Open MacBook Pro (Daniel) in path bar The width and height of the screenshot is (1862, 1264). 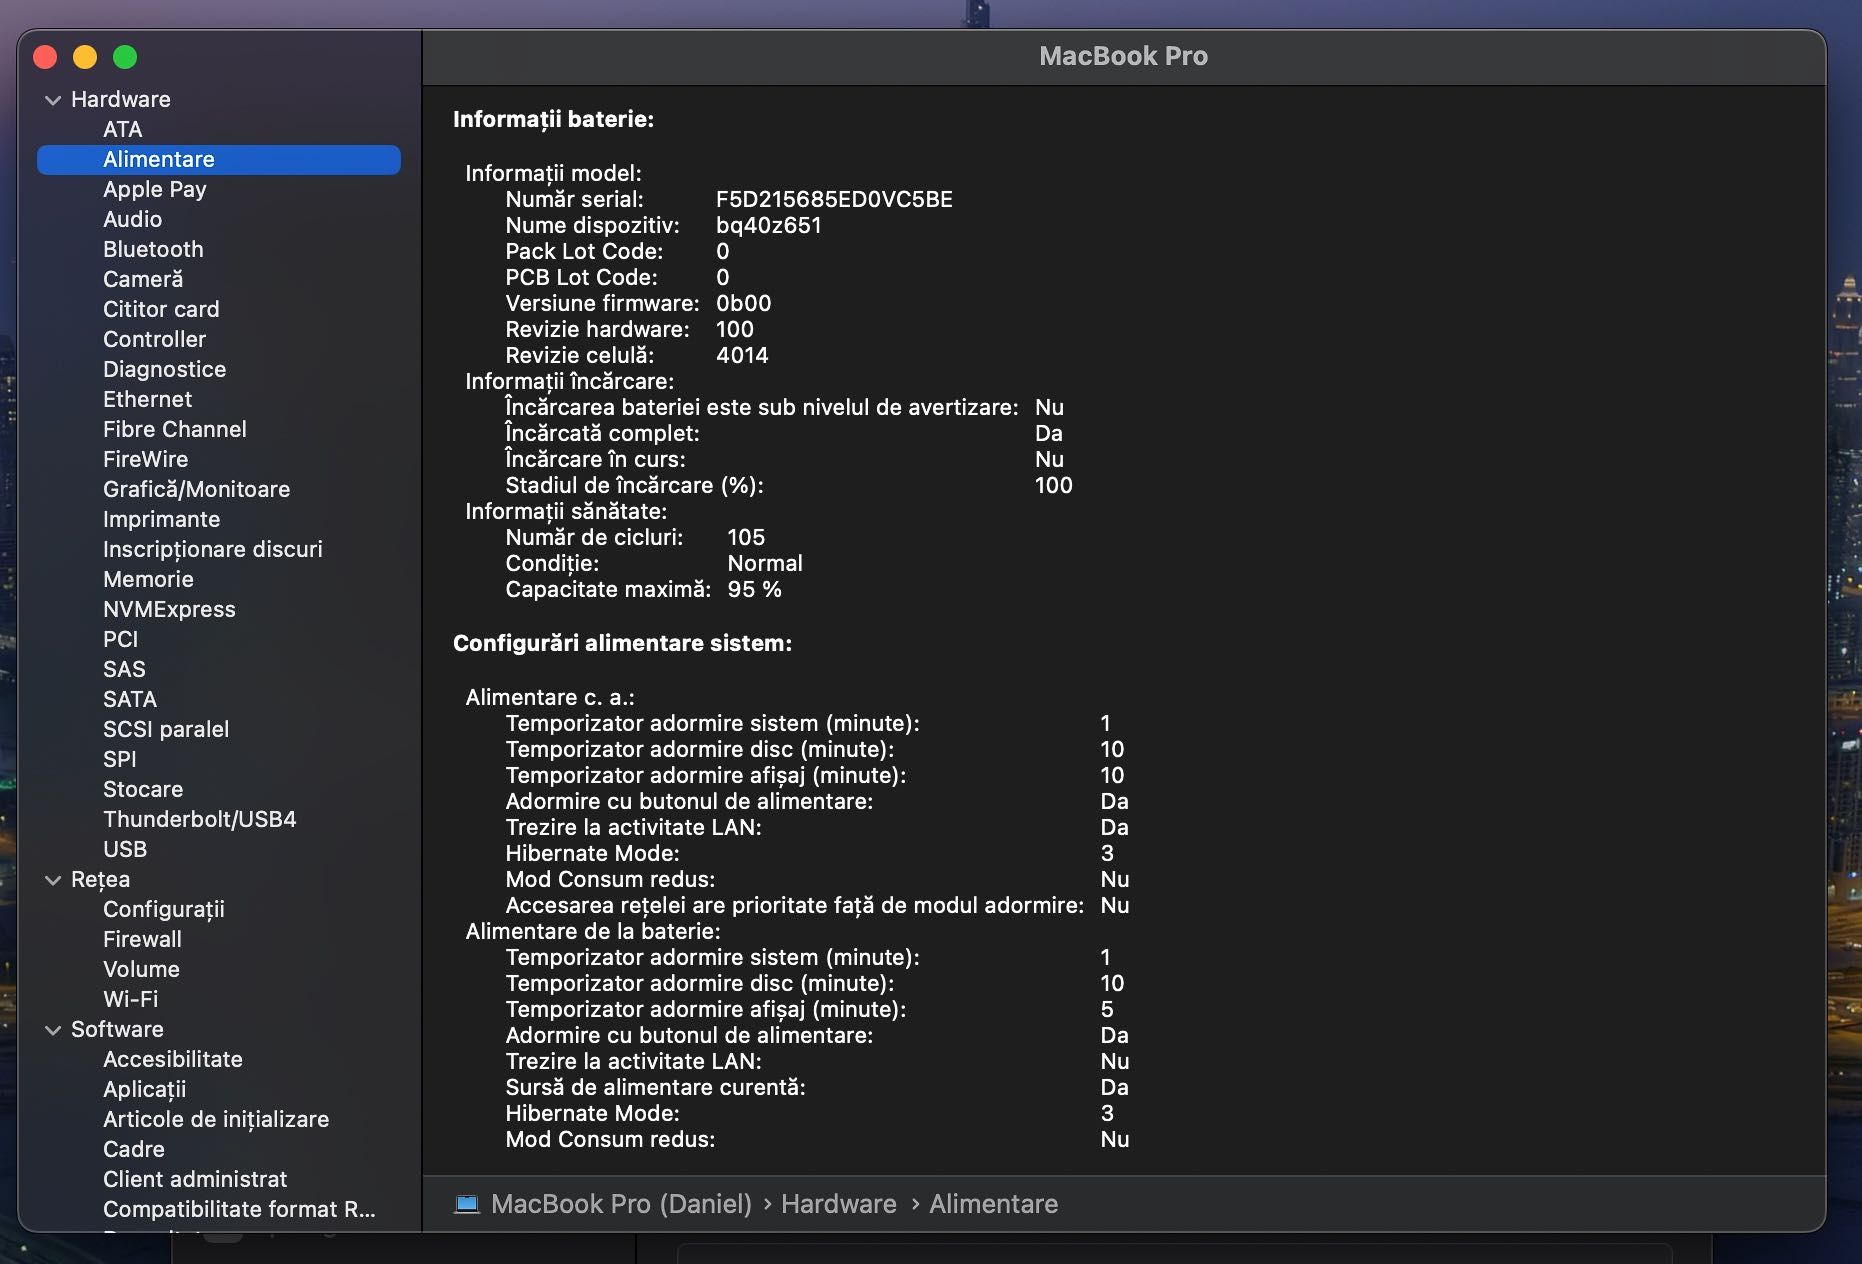621,1204
